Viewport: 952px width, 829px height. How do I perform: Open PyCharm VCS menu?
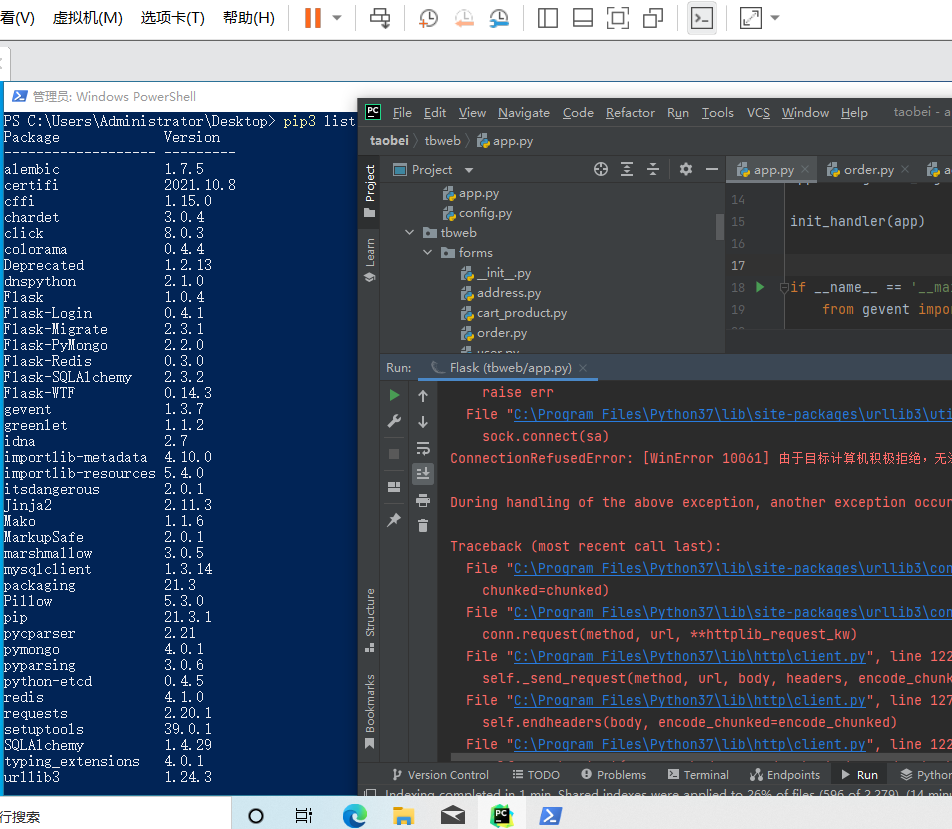coord(758,112)
